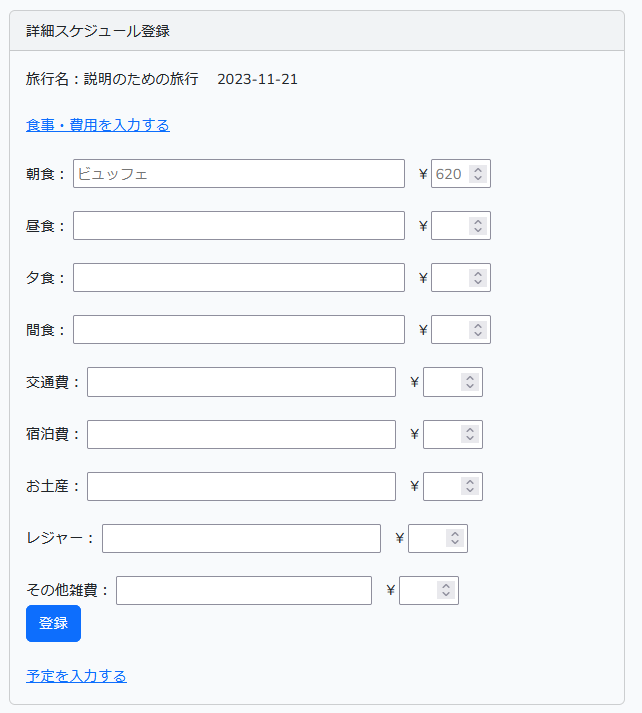The image size is (642, 713).
Task: Click the 朝食 description text field
Action: 239,173
